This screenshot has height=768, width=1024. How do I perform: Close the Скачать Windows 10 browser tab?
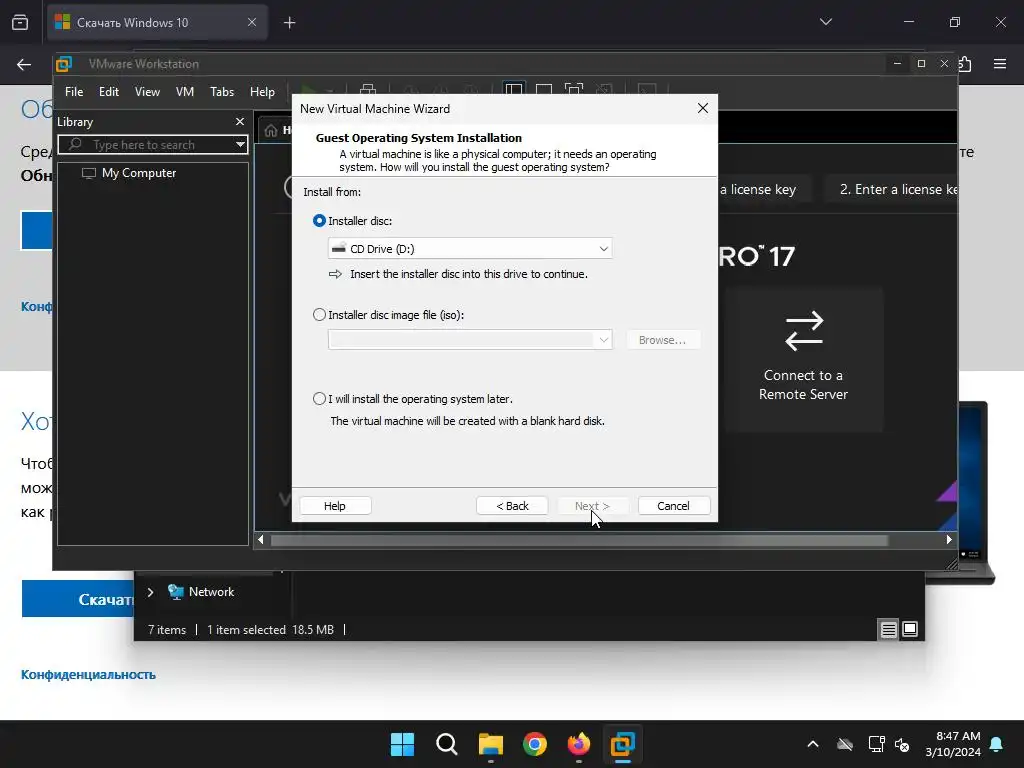[x=252, y=22]
